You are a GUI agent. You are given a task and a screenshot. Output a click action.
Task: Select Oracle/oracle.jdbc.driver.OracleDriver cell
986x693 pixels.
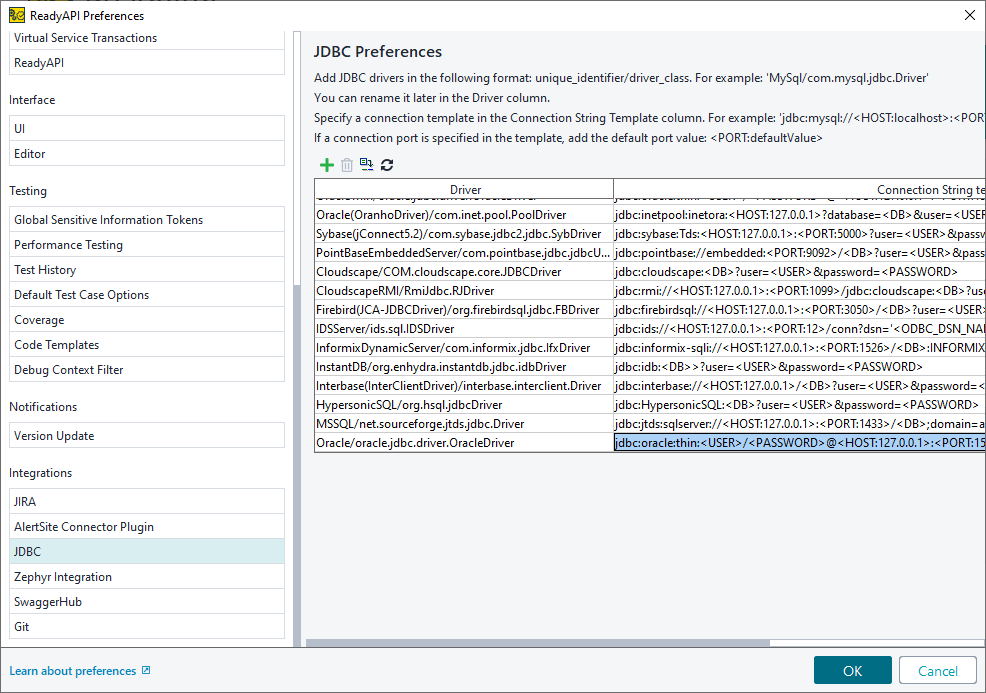[464, 443]
